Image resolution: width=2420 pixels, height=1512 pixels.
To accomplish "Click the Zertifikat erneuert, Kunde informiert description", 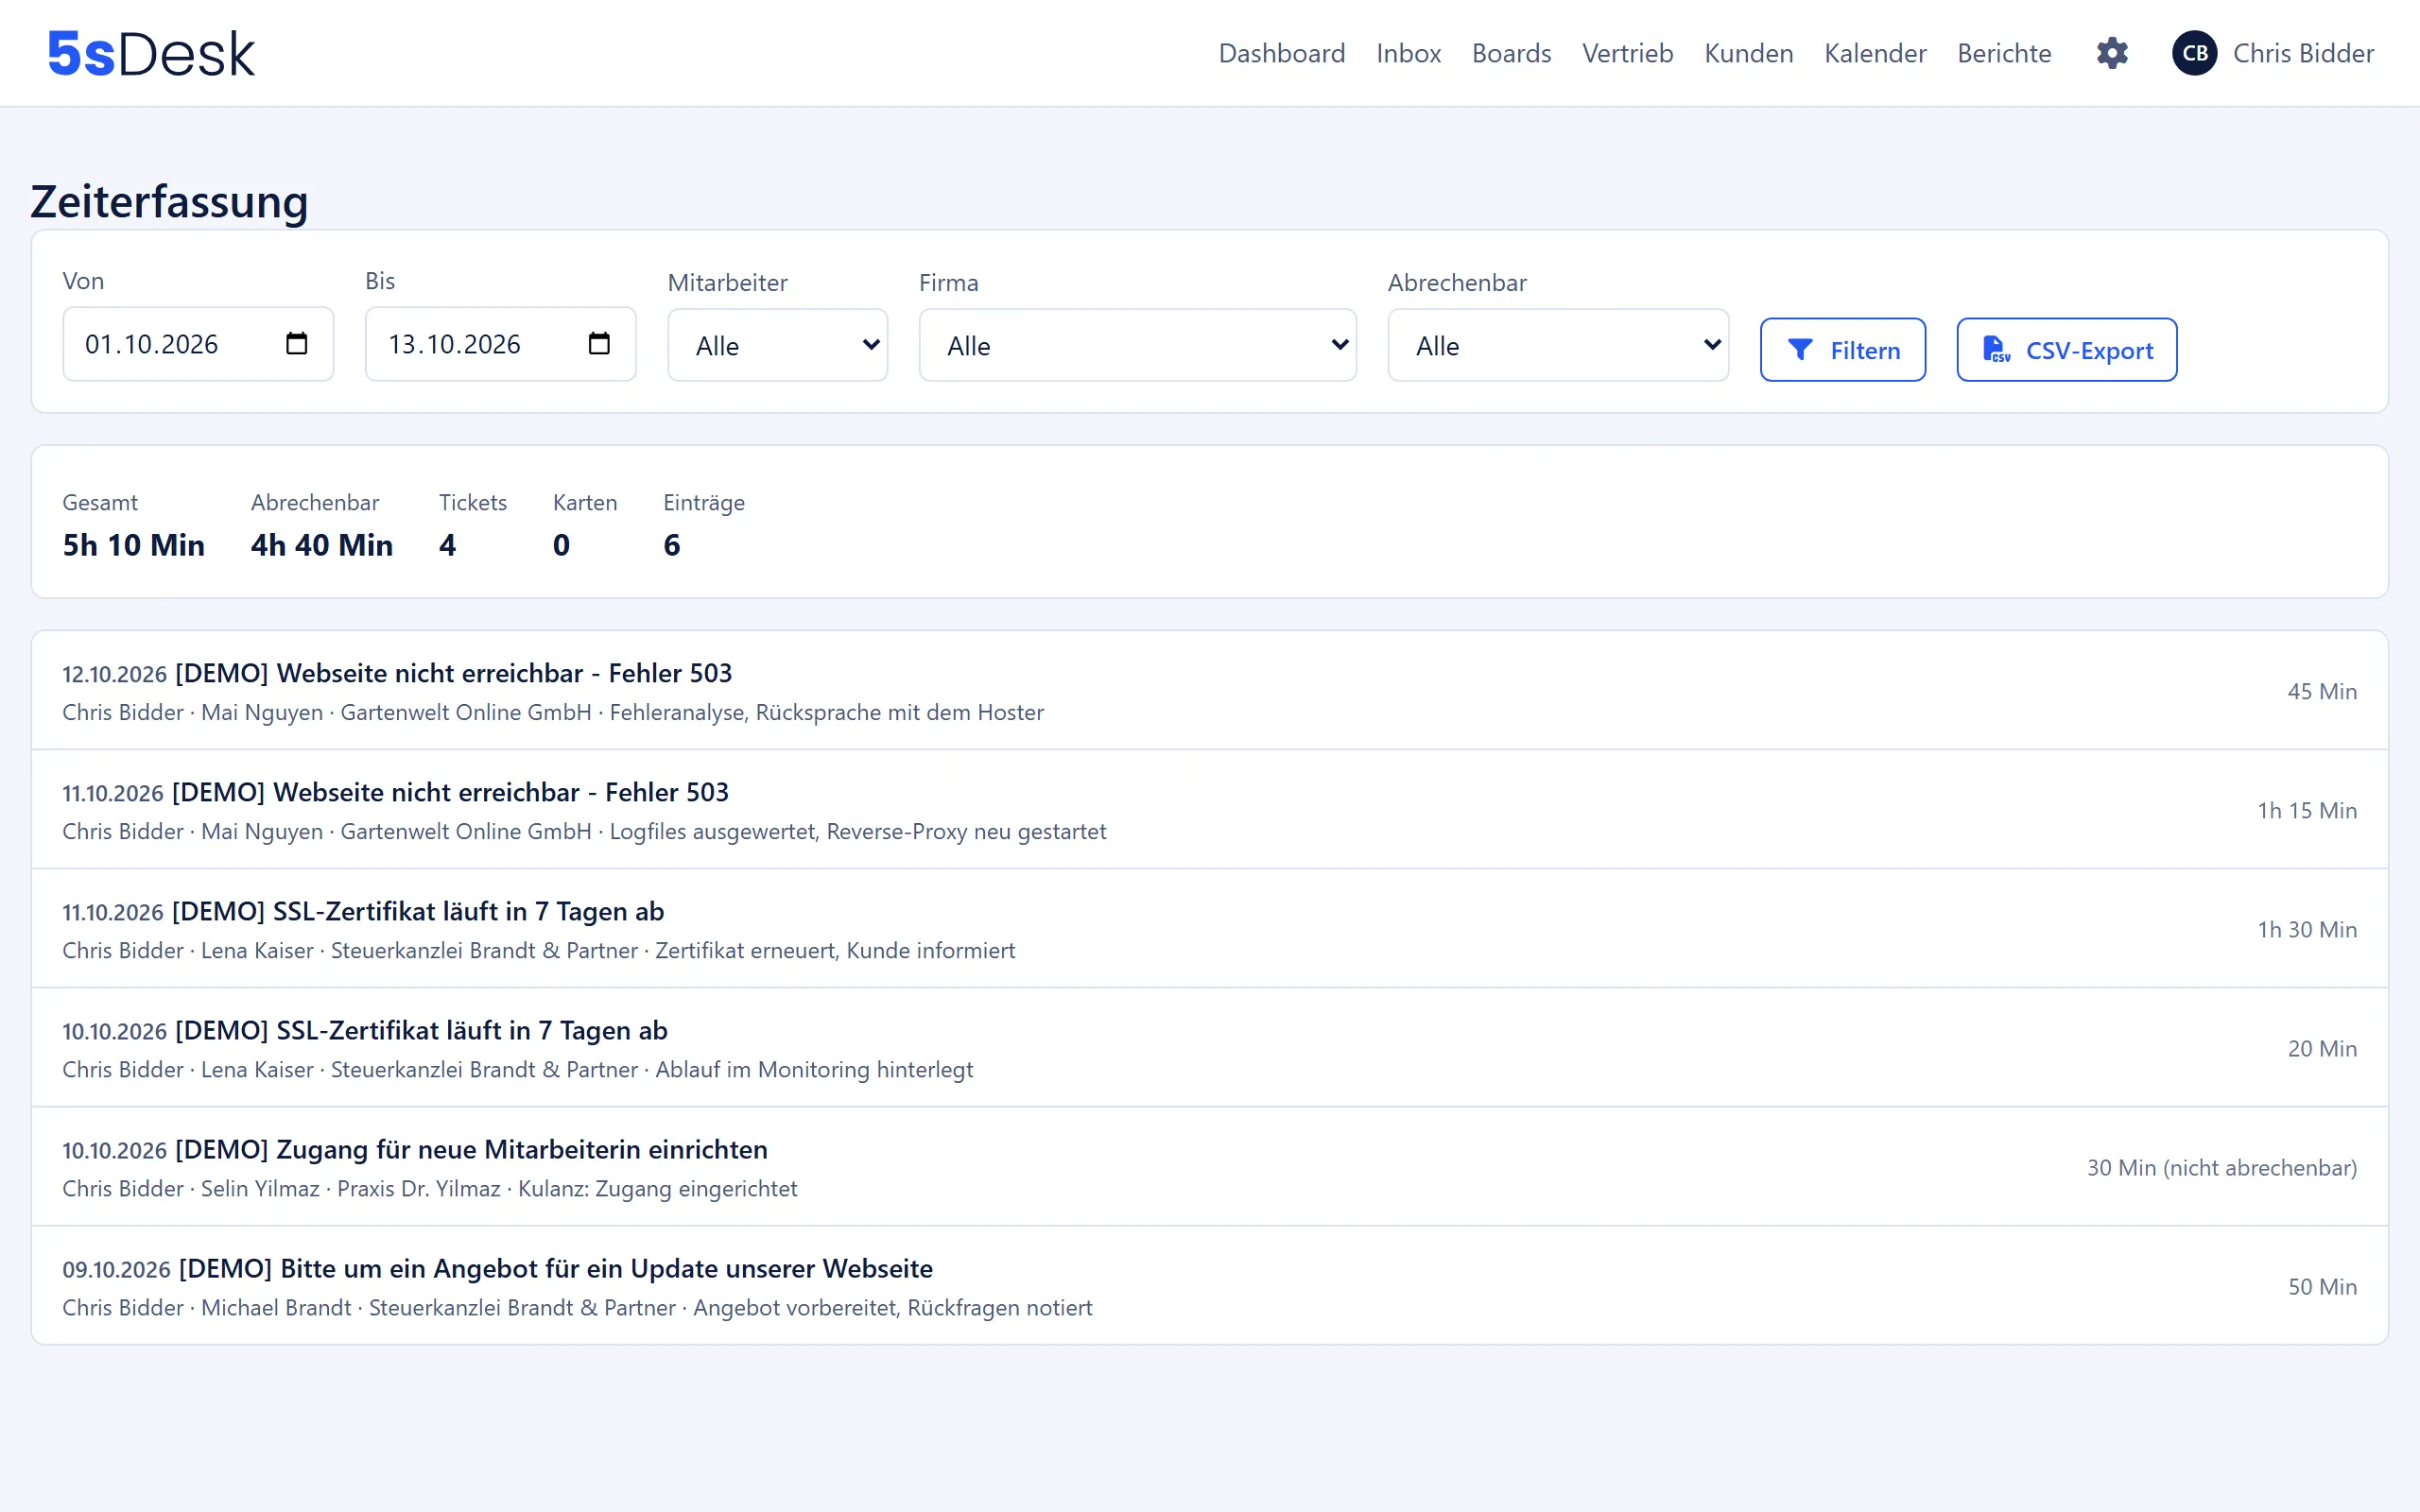I will [834, 950].
